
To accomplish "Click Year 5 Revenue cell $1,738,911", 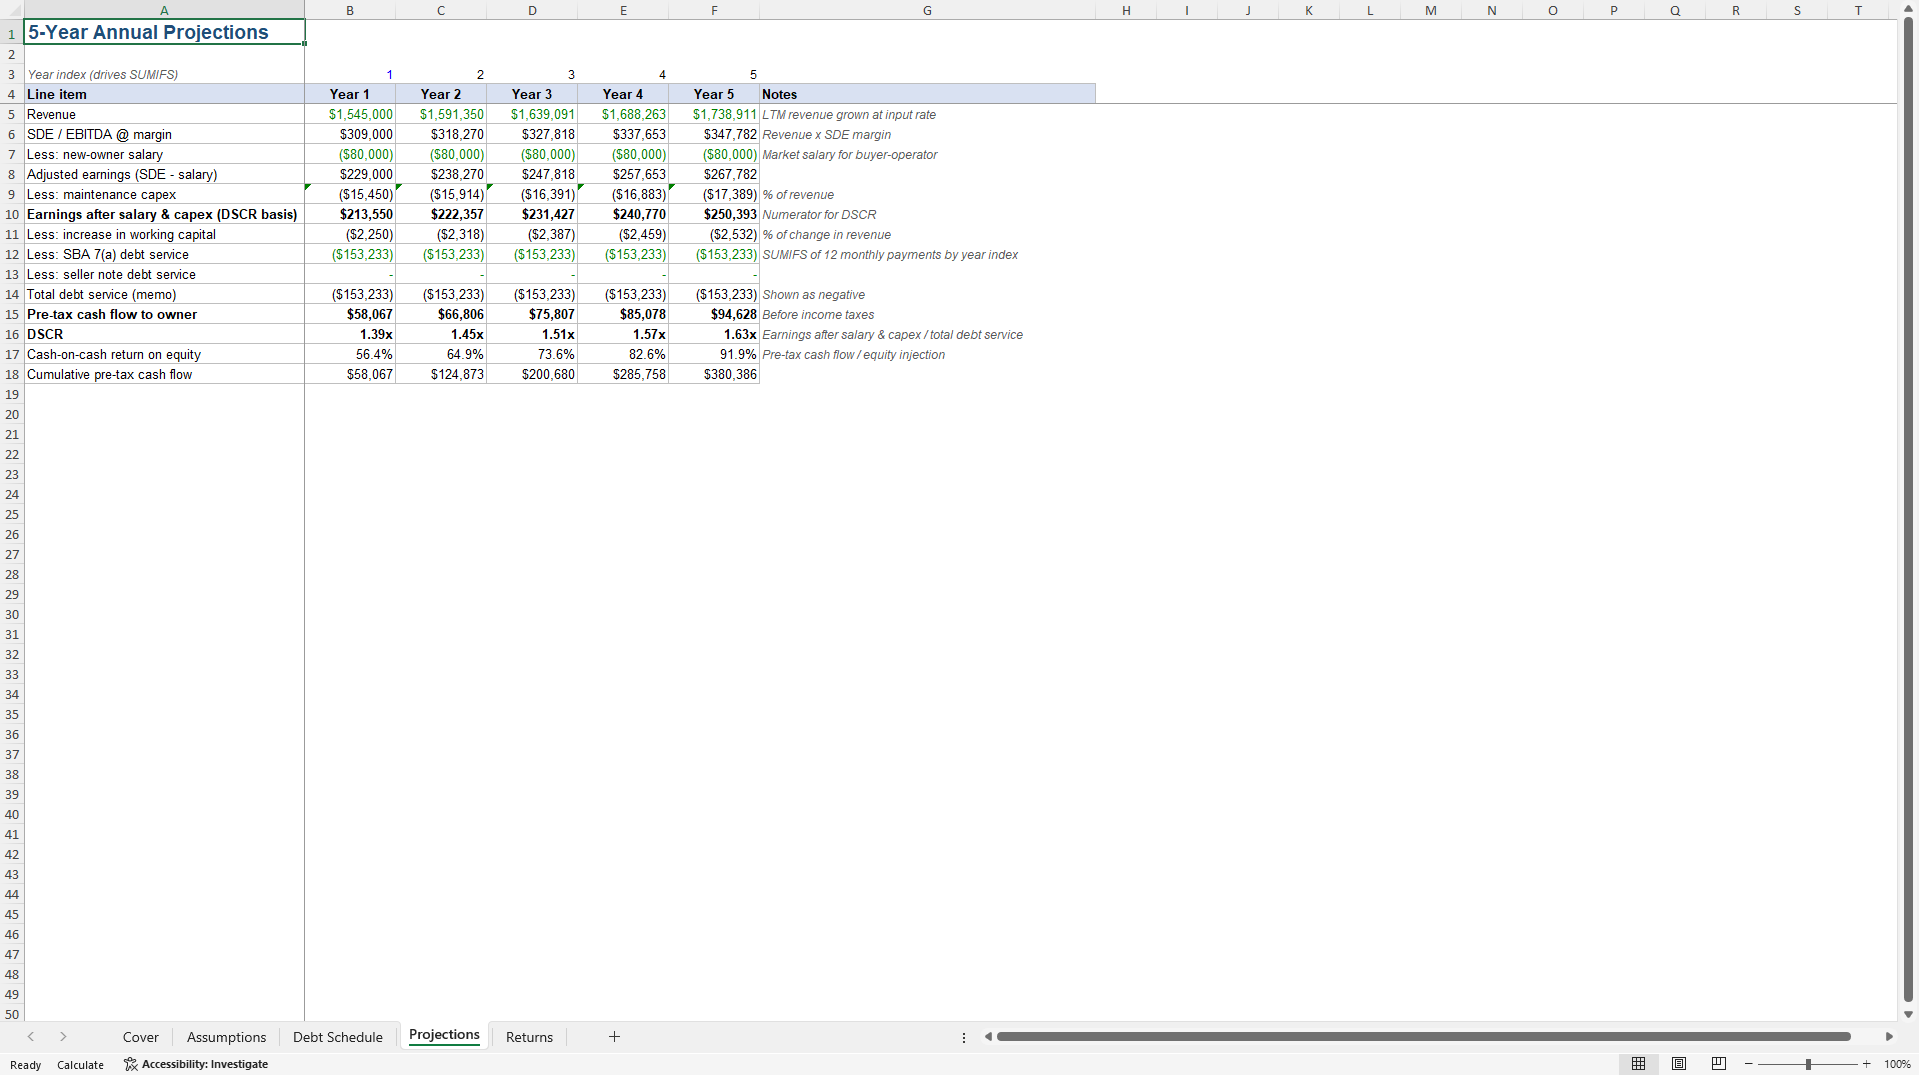I will [x=714, y=114].
